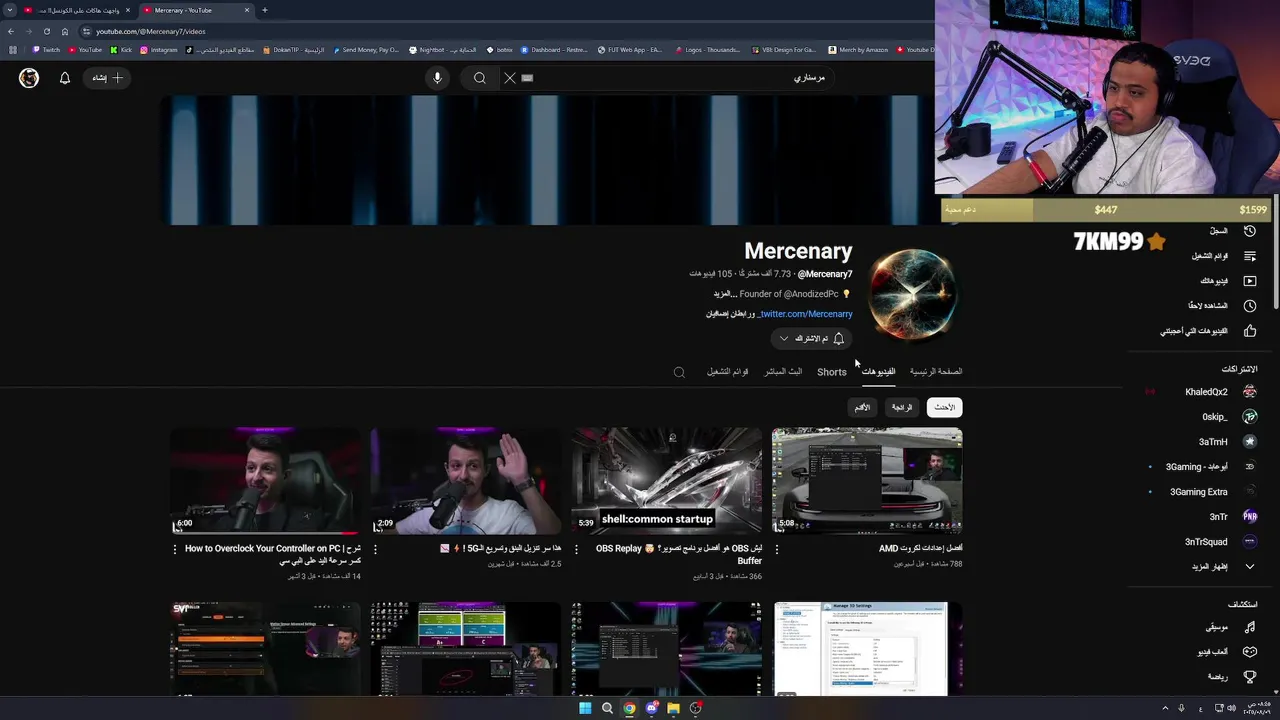Switch to channel Playlists tab
The image size is (1280, 720).
pos(728,372)
